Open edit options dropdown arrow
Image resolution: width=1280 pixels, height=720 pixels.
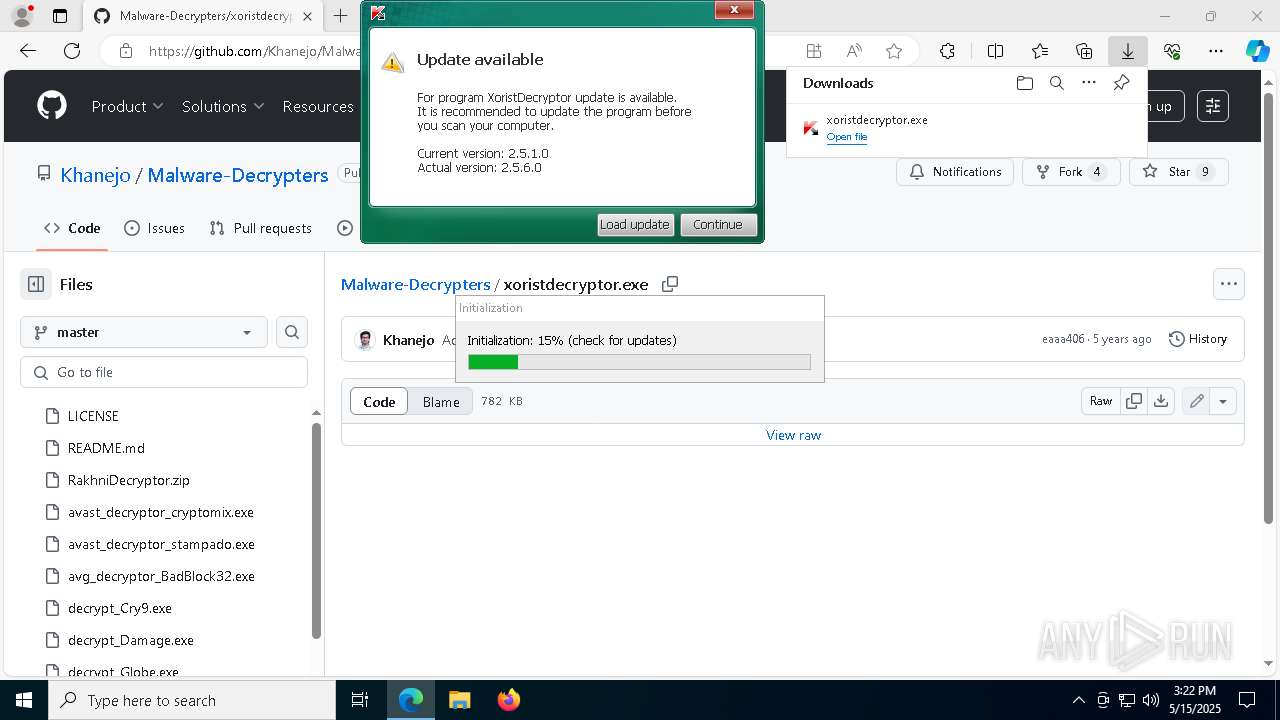(x=1223, y=401)
